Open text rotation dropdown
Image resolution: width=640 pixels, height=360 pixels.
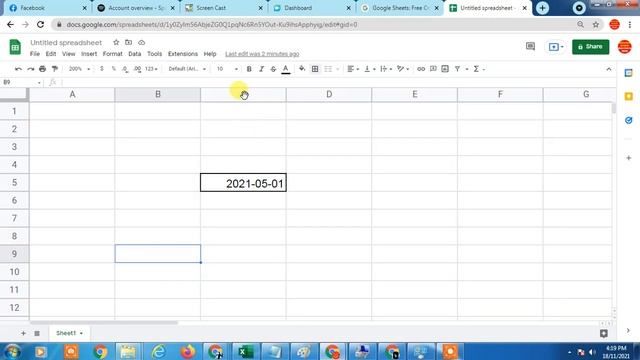tap(403, 69)
